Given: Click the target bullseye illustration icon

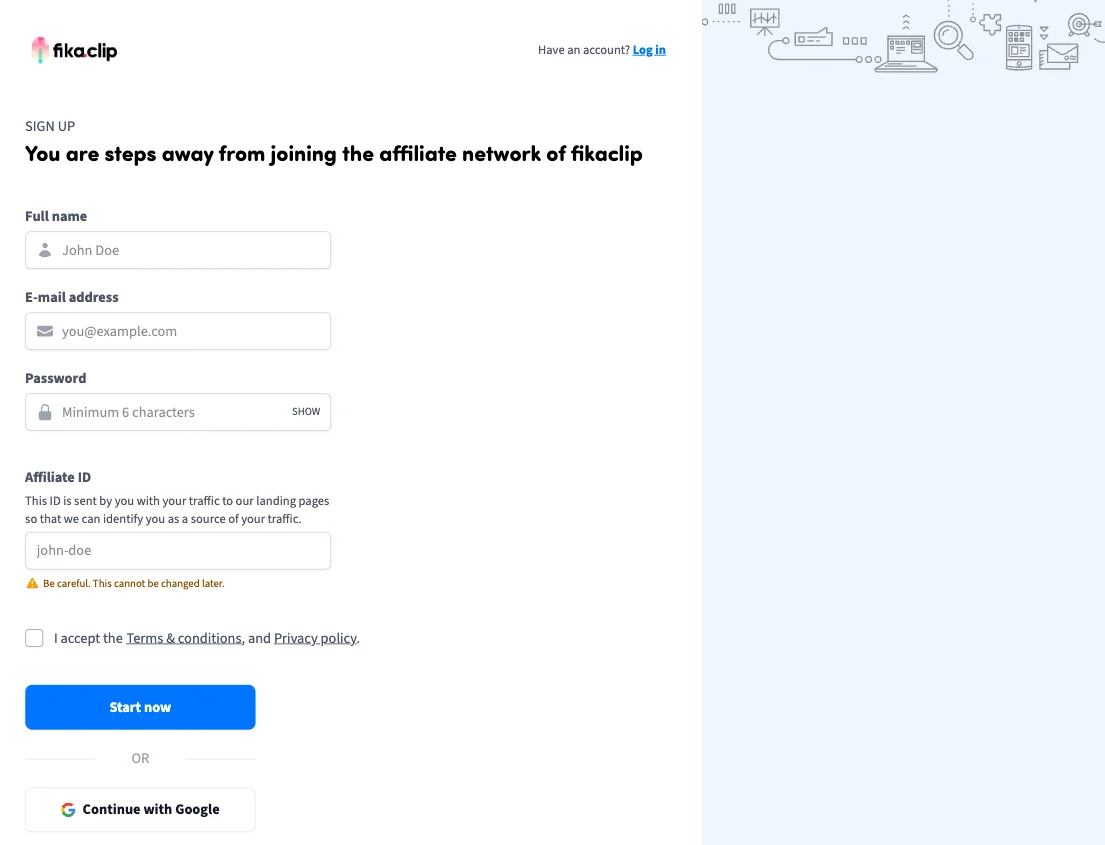Looking at the screenshot, I should point(1079,24).
